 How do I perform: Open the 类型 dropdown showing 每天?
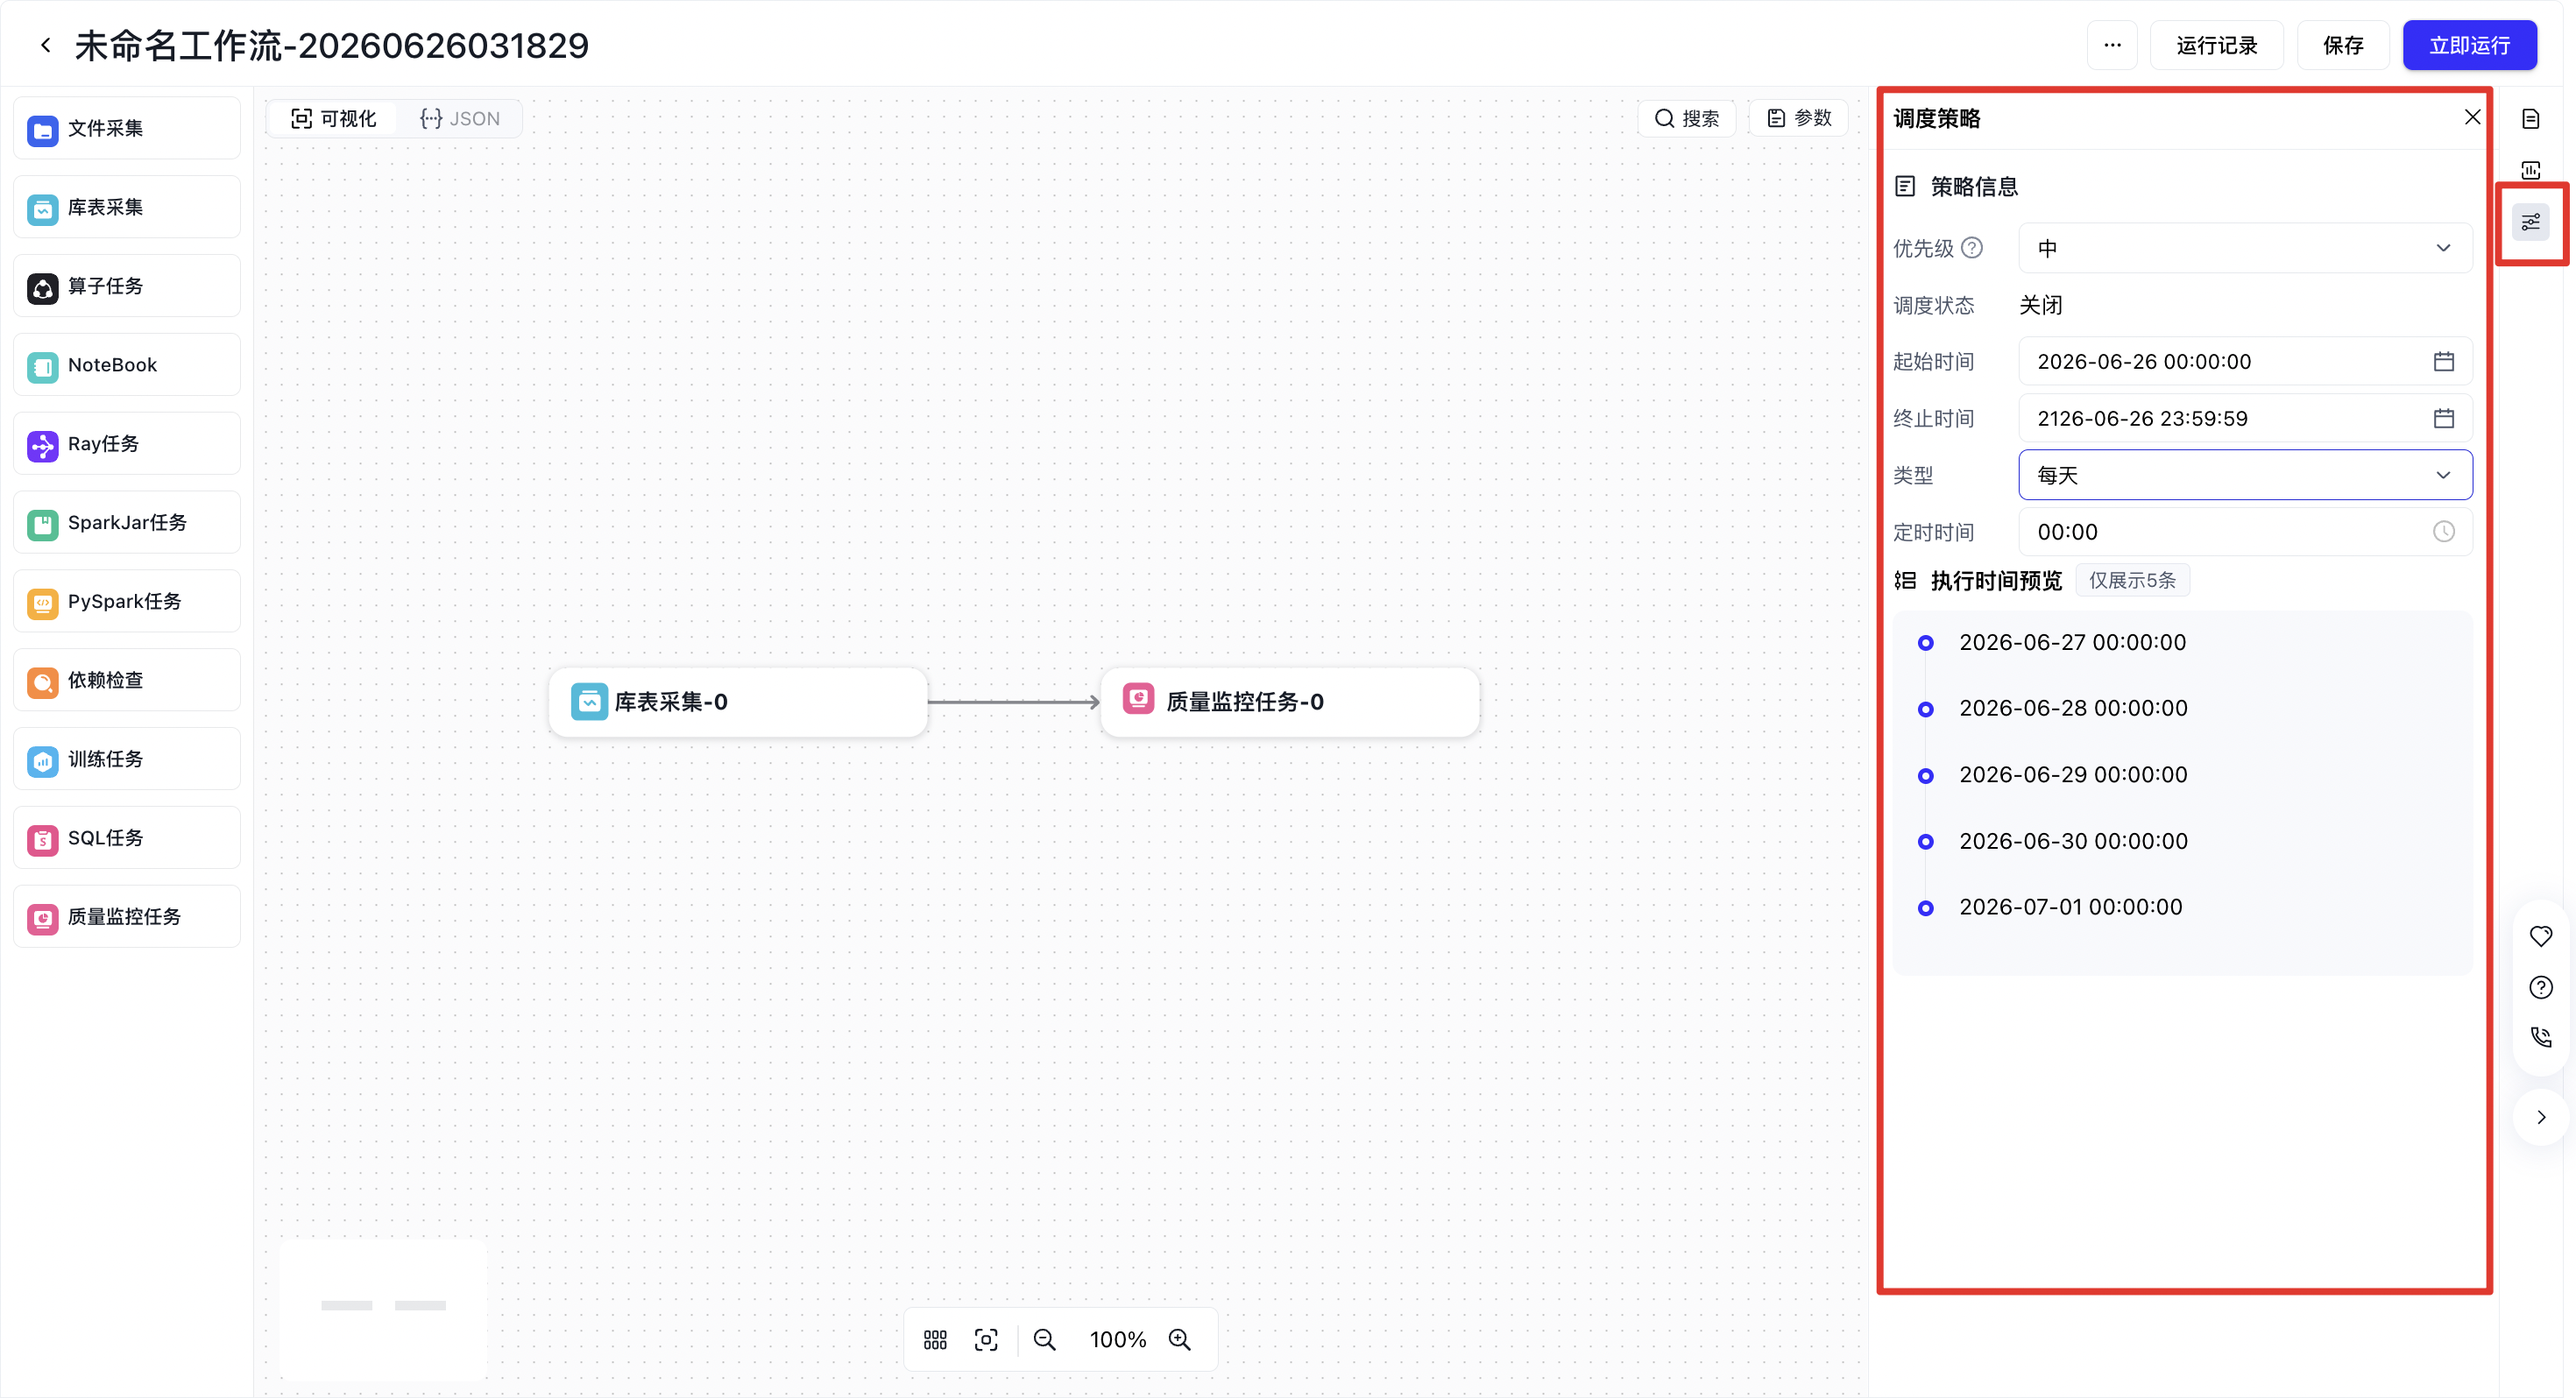2245,475
